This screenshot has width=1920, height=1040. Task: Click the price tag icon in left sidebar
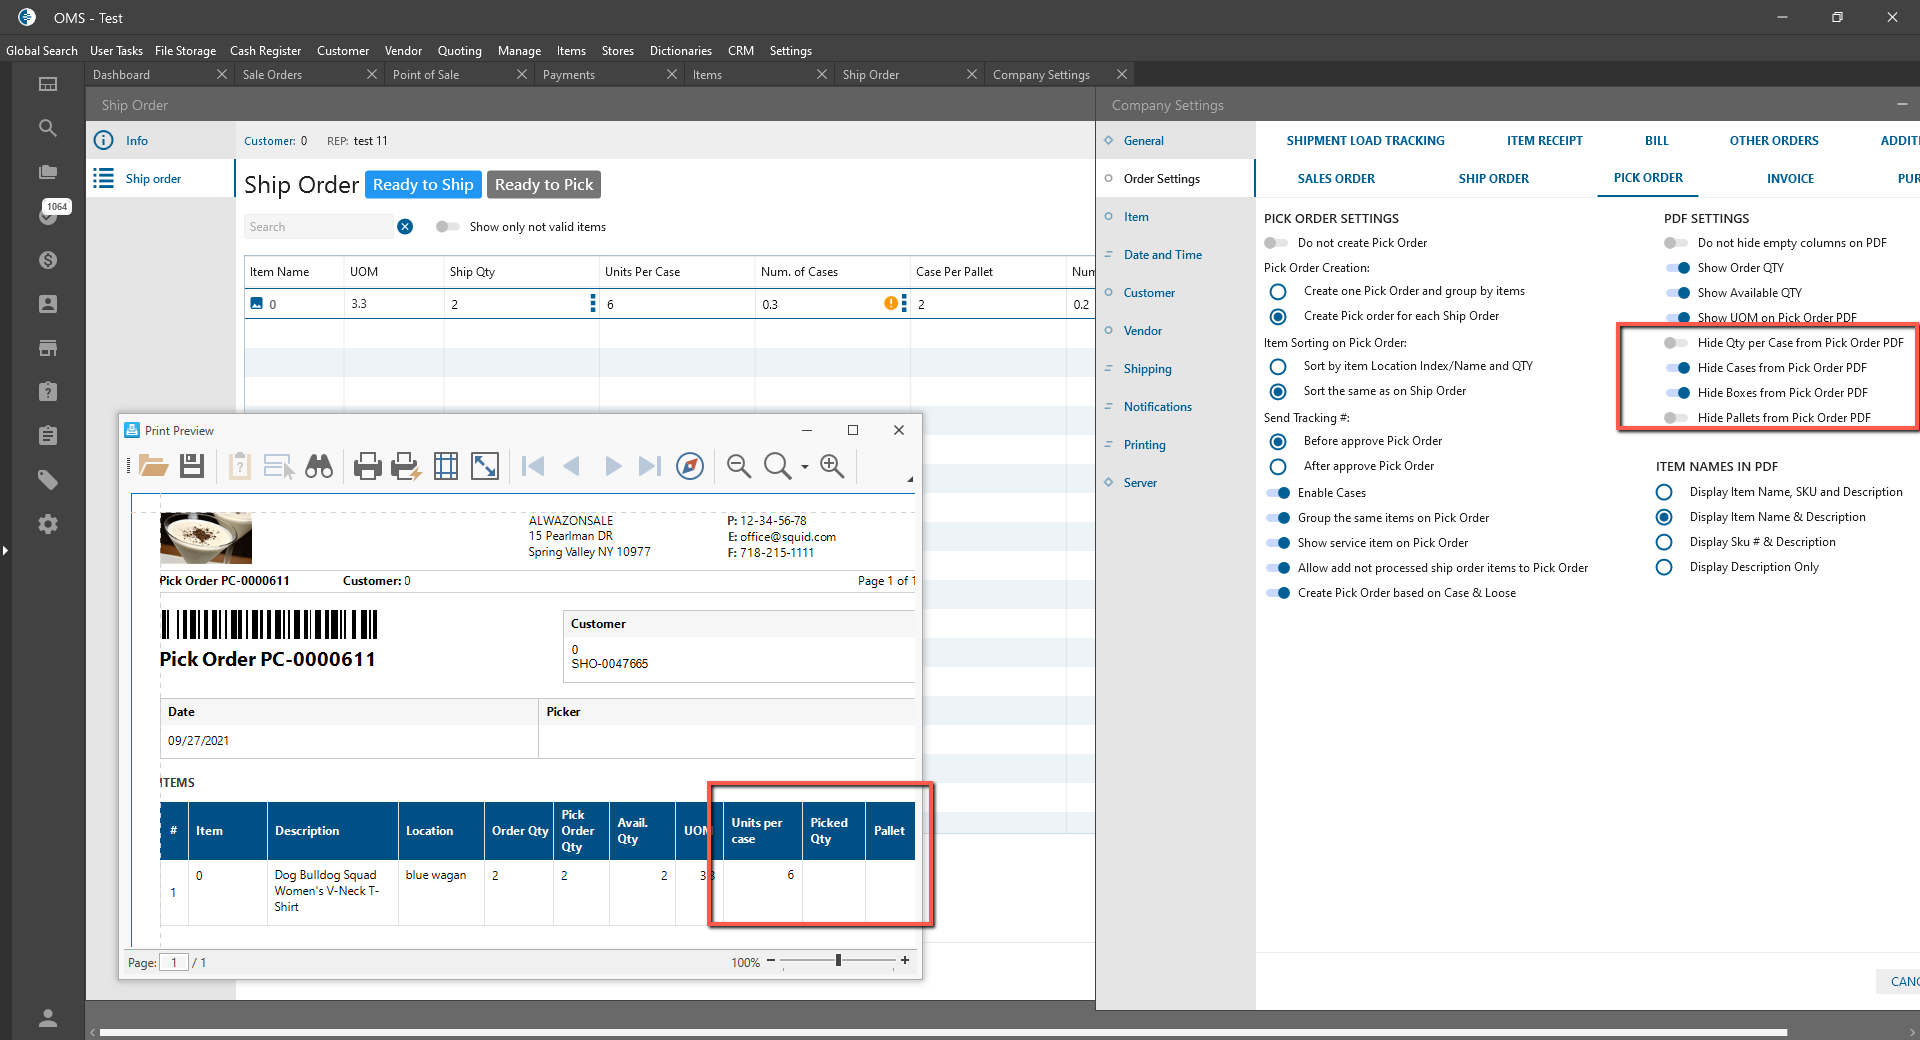click(47, 480)
